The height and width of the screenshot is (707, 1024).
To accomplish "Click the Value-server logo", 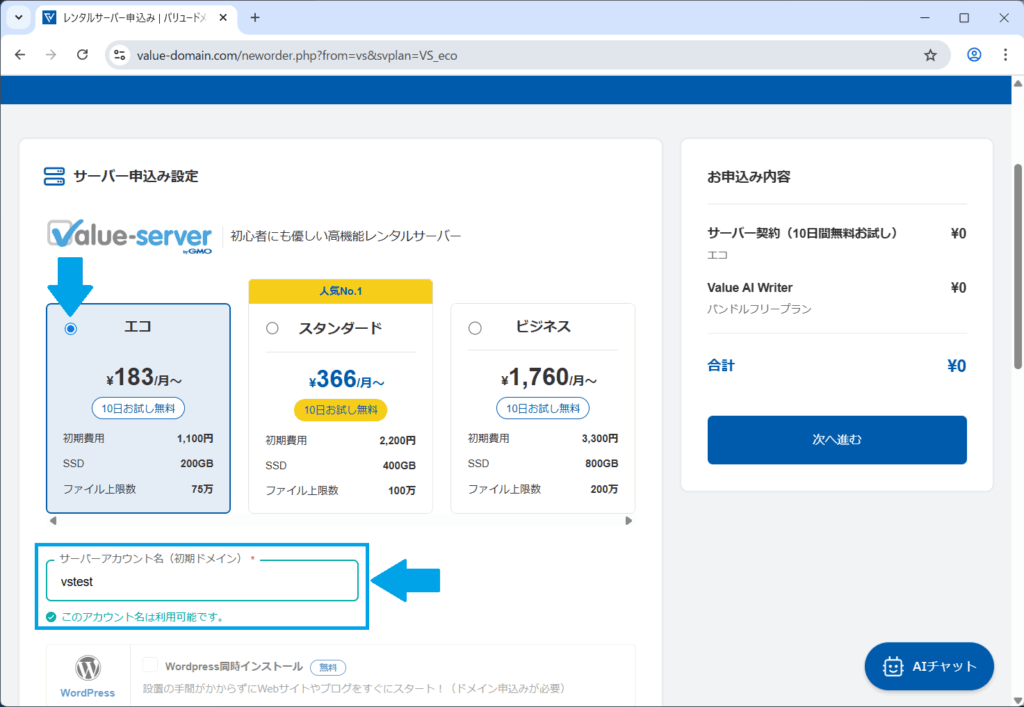I will tap(130, 236).
